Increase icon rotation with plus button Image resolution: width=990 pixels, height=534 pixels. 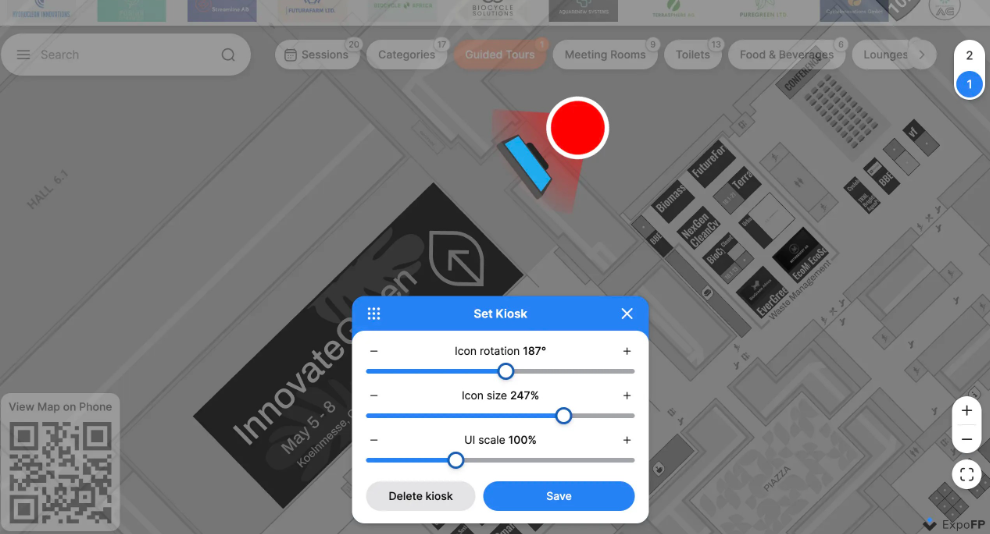tap(627, 351)
